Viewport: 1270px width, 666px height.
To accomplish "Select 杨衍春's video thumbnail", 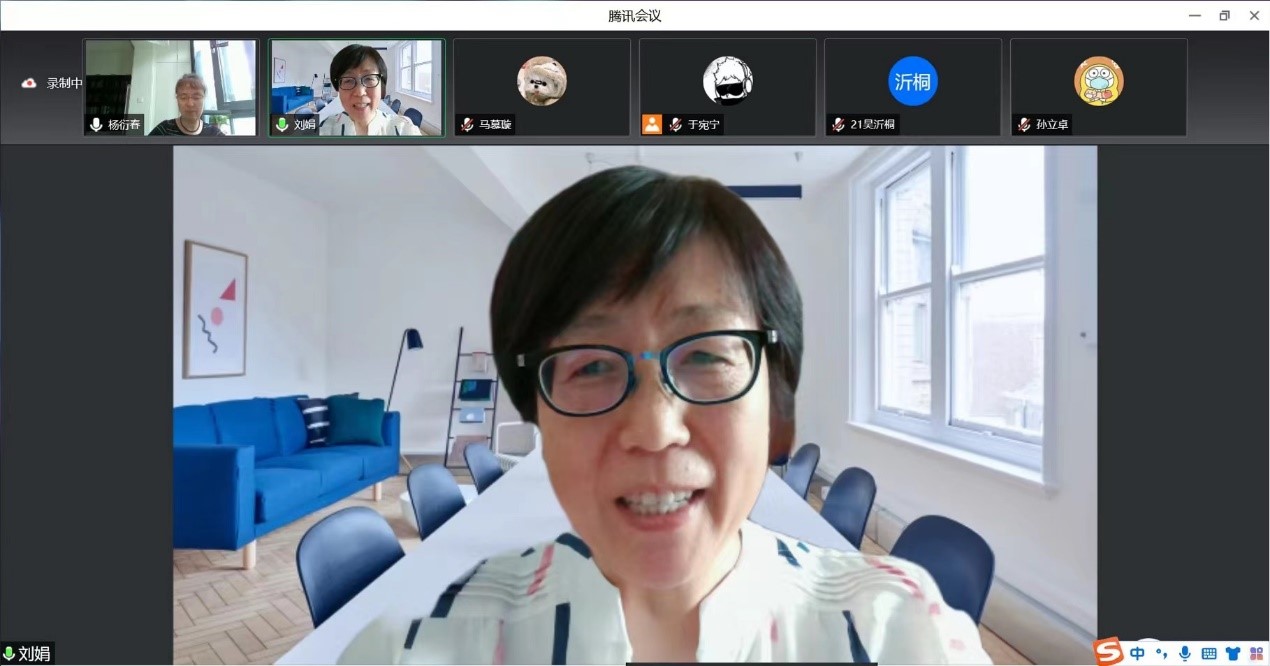I will pos(170,87).
